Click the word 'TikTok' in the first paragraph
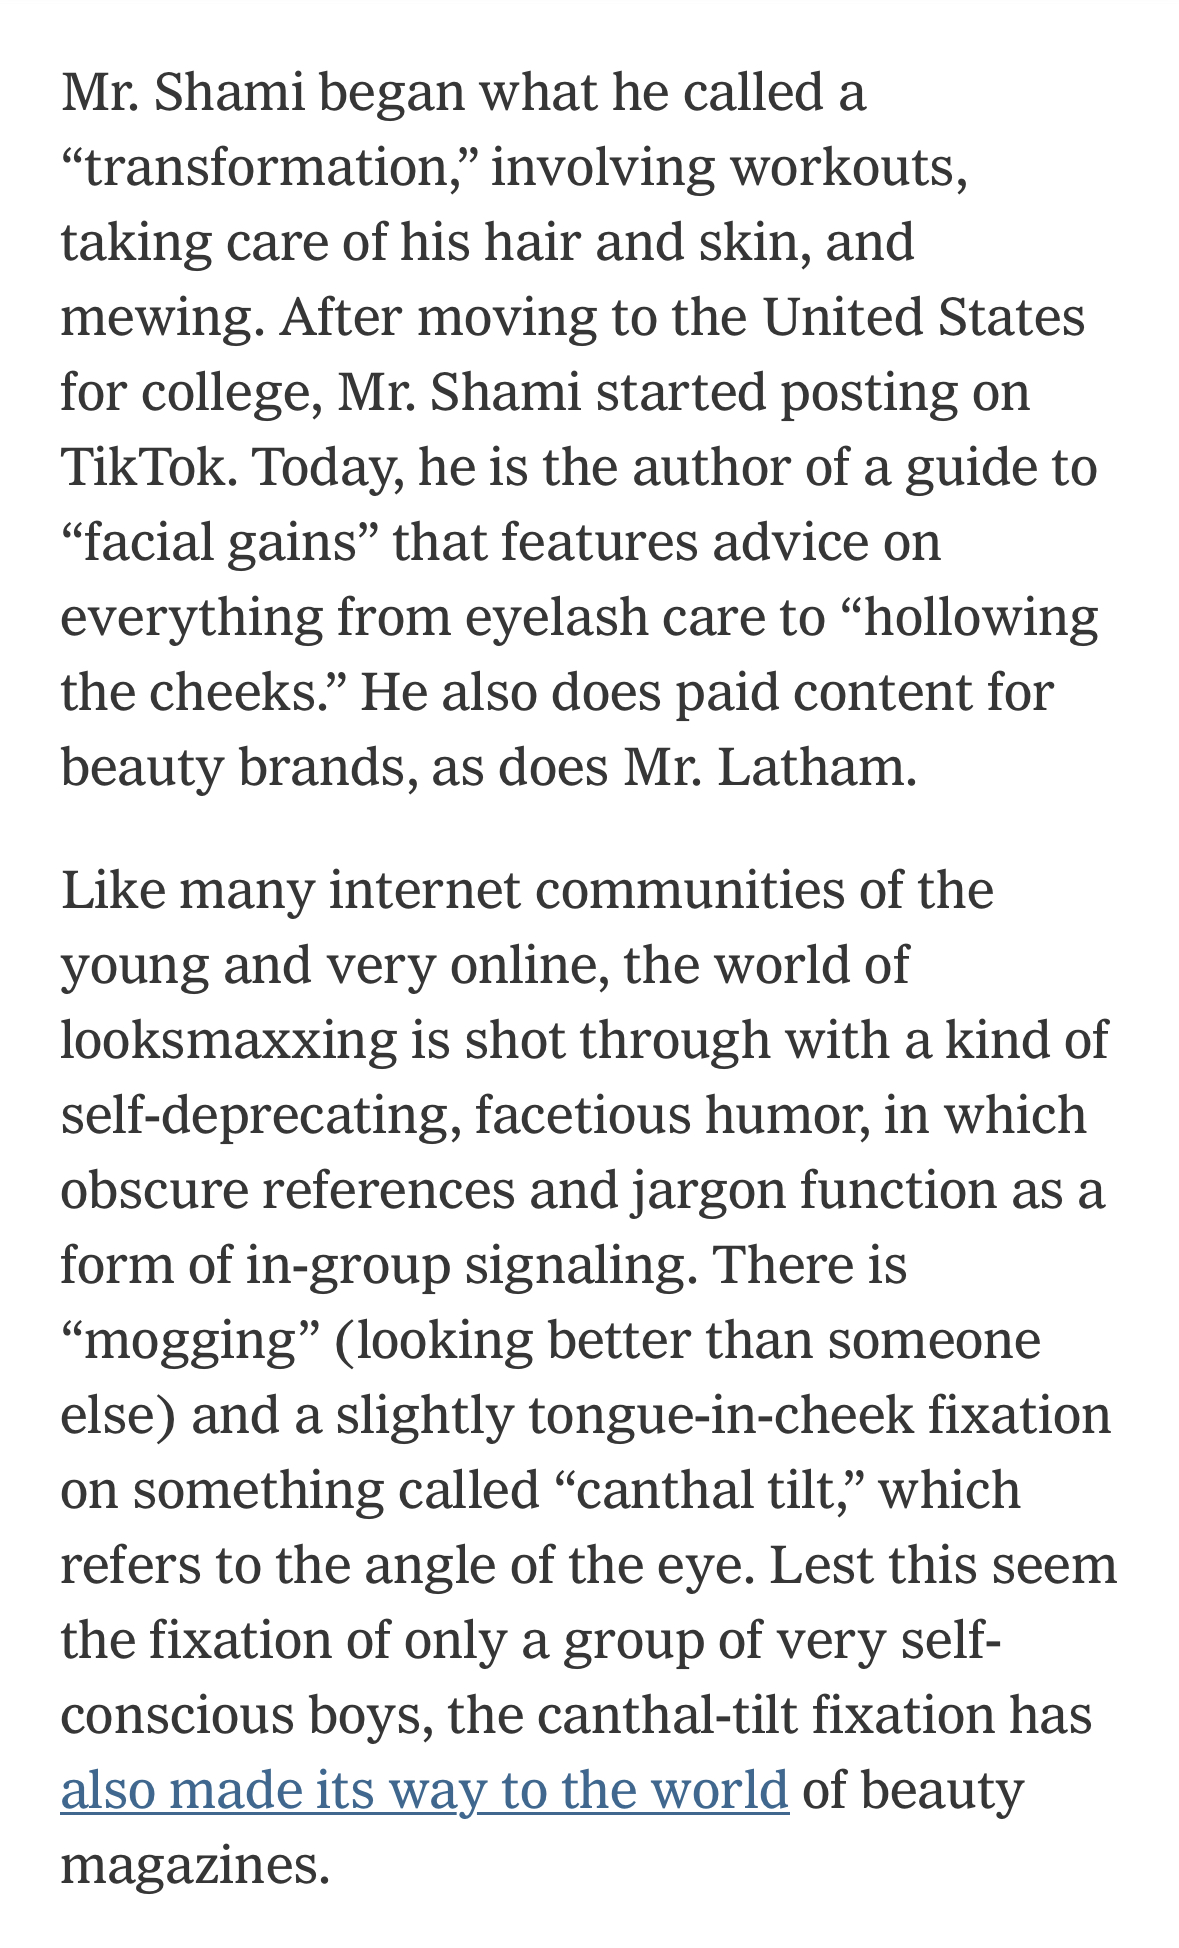1179x1948 pixels. tap(143, 467)
